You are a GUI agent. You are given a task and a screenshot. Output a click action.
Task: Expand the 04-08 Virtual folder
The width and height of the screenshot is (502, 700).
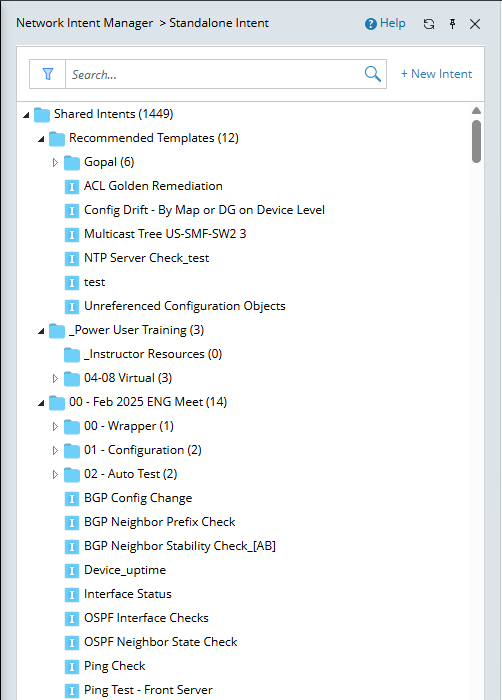click(x=55, y=379)
